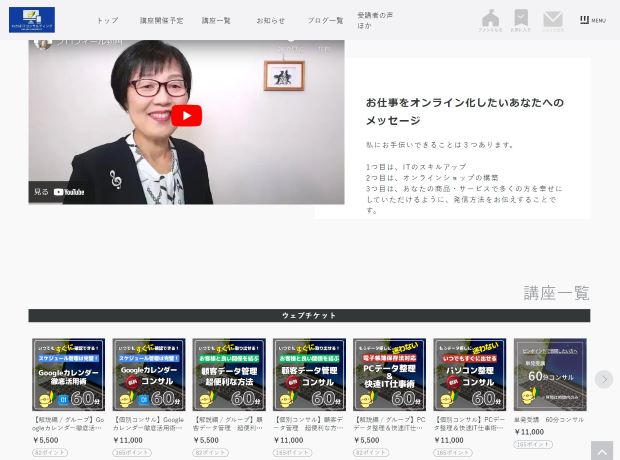Screen dimensions: 620x460
Task: Click the 見る watch button on video
Action: [x=41, y=192]
